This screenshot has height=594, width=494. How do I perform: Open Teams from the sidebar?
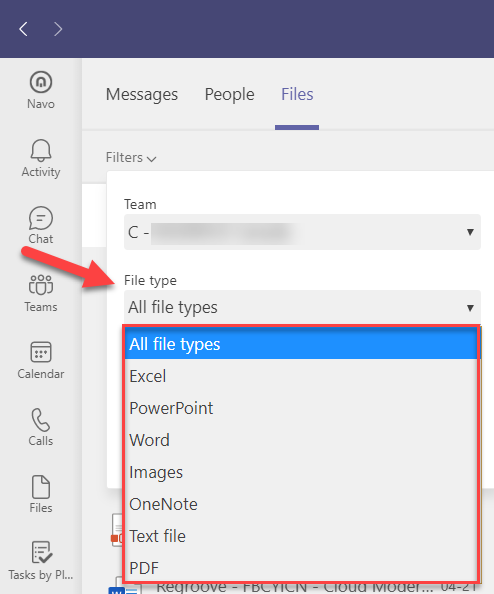tap(41, 293)
